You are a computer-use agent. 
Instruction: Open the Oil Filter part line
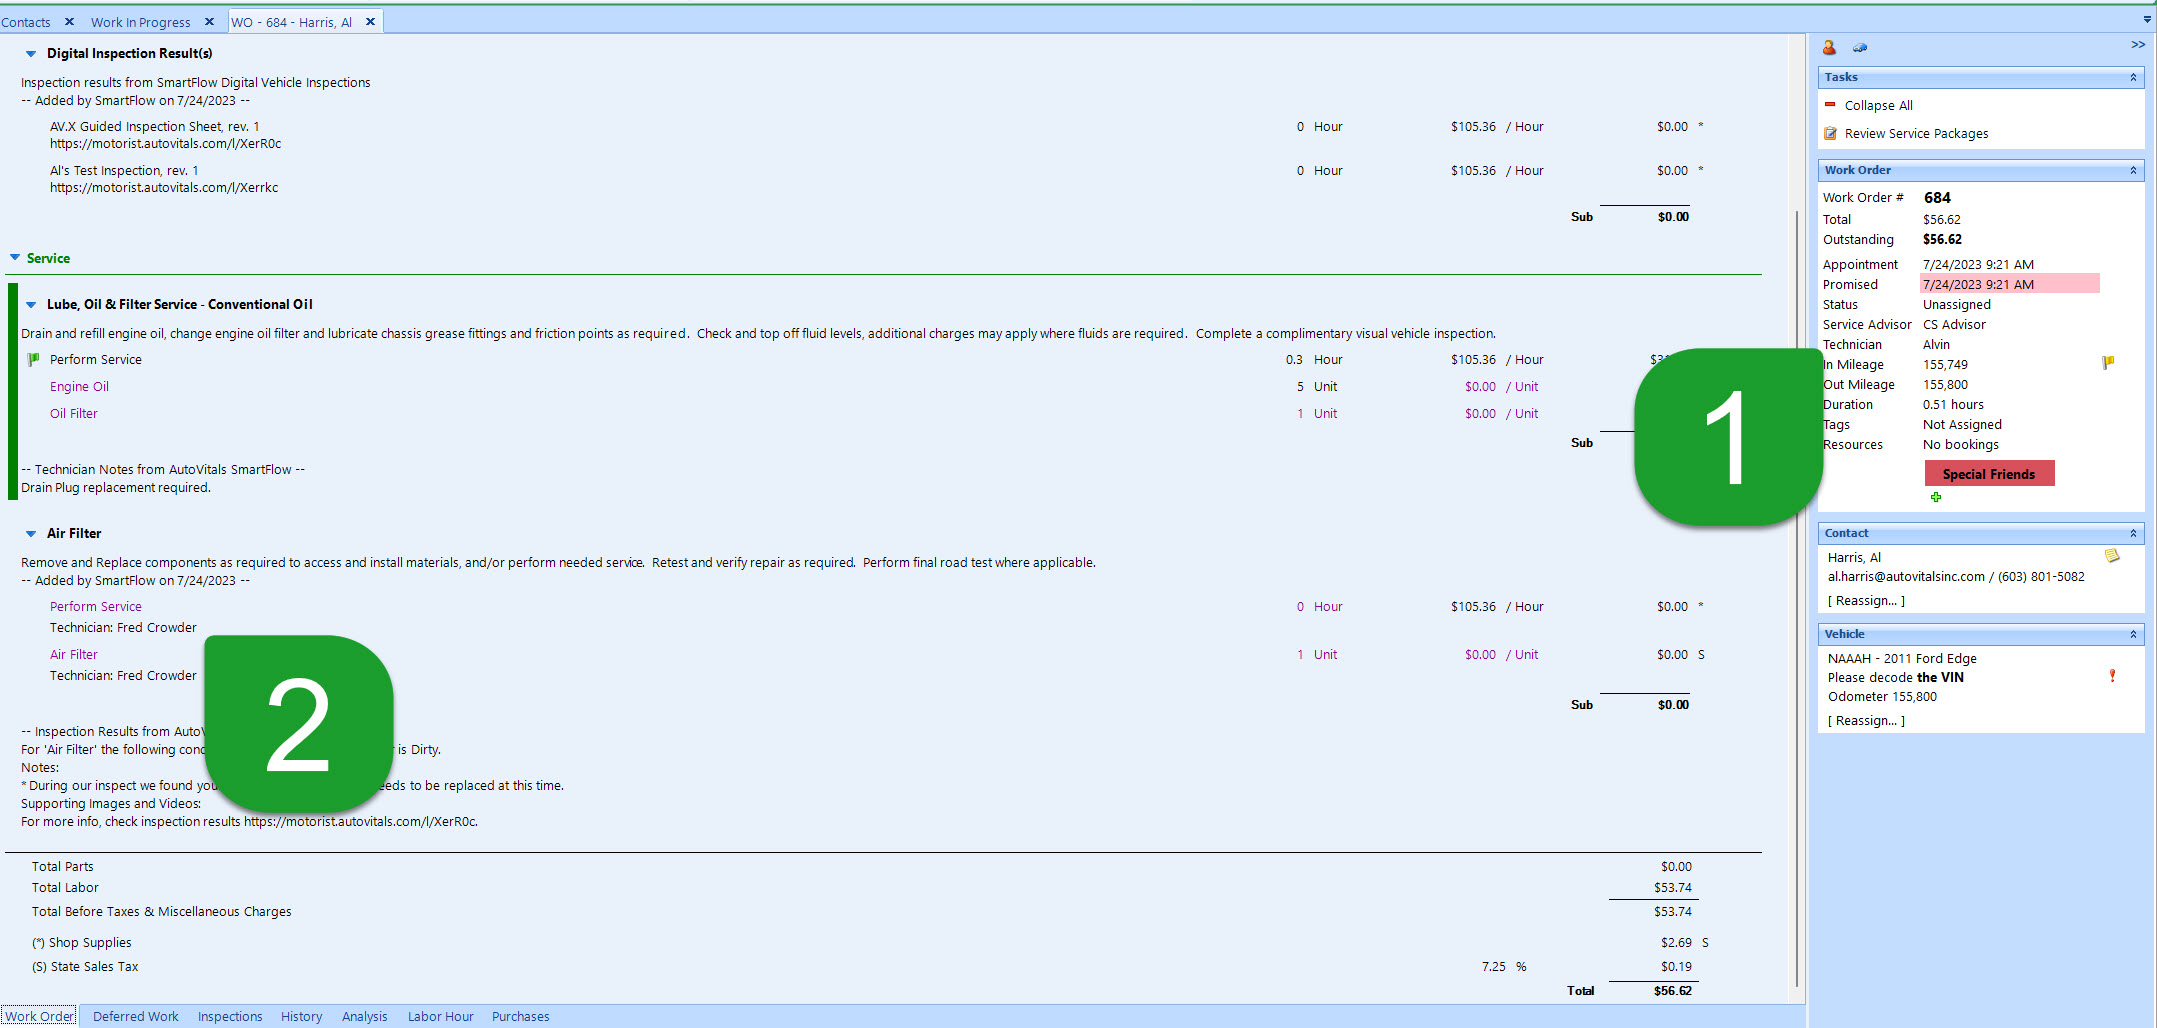[74, 414]
